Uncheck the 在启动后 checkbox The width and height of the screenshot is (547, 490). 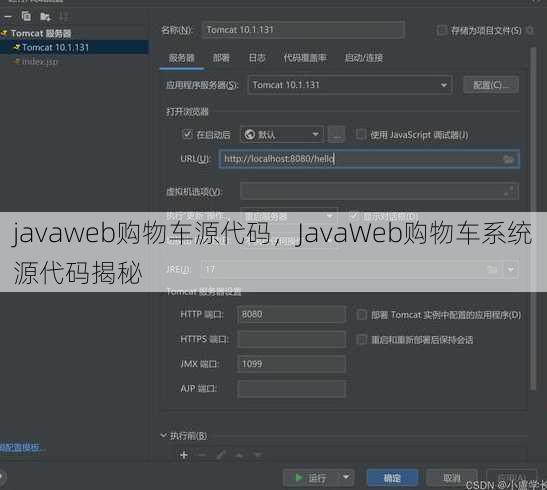[187, 134]
